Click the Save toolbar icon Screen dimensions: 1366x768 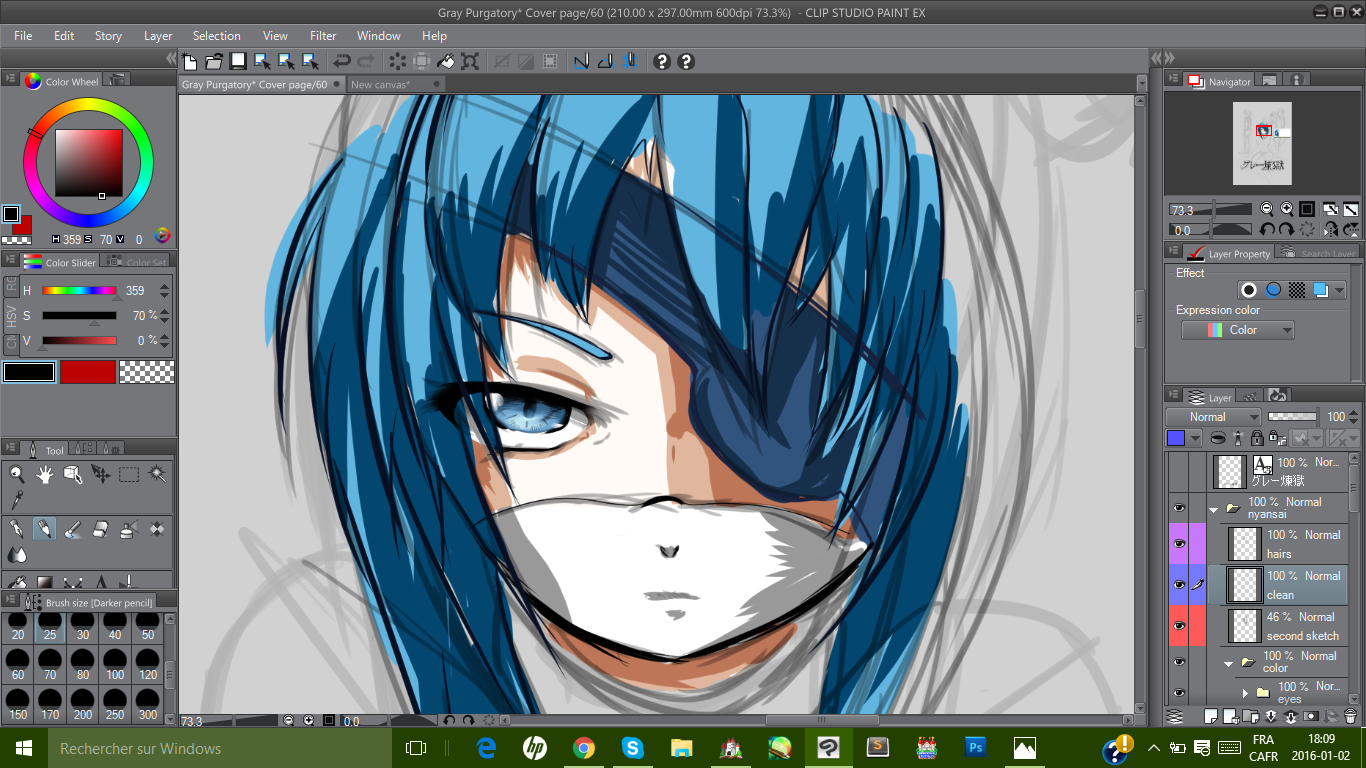(238, 61)
